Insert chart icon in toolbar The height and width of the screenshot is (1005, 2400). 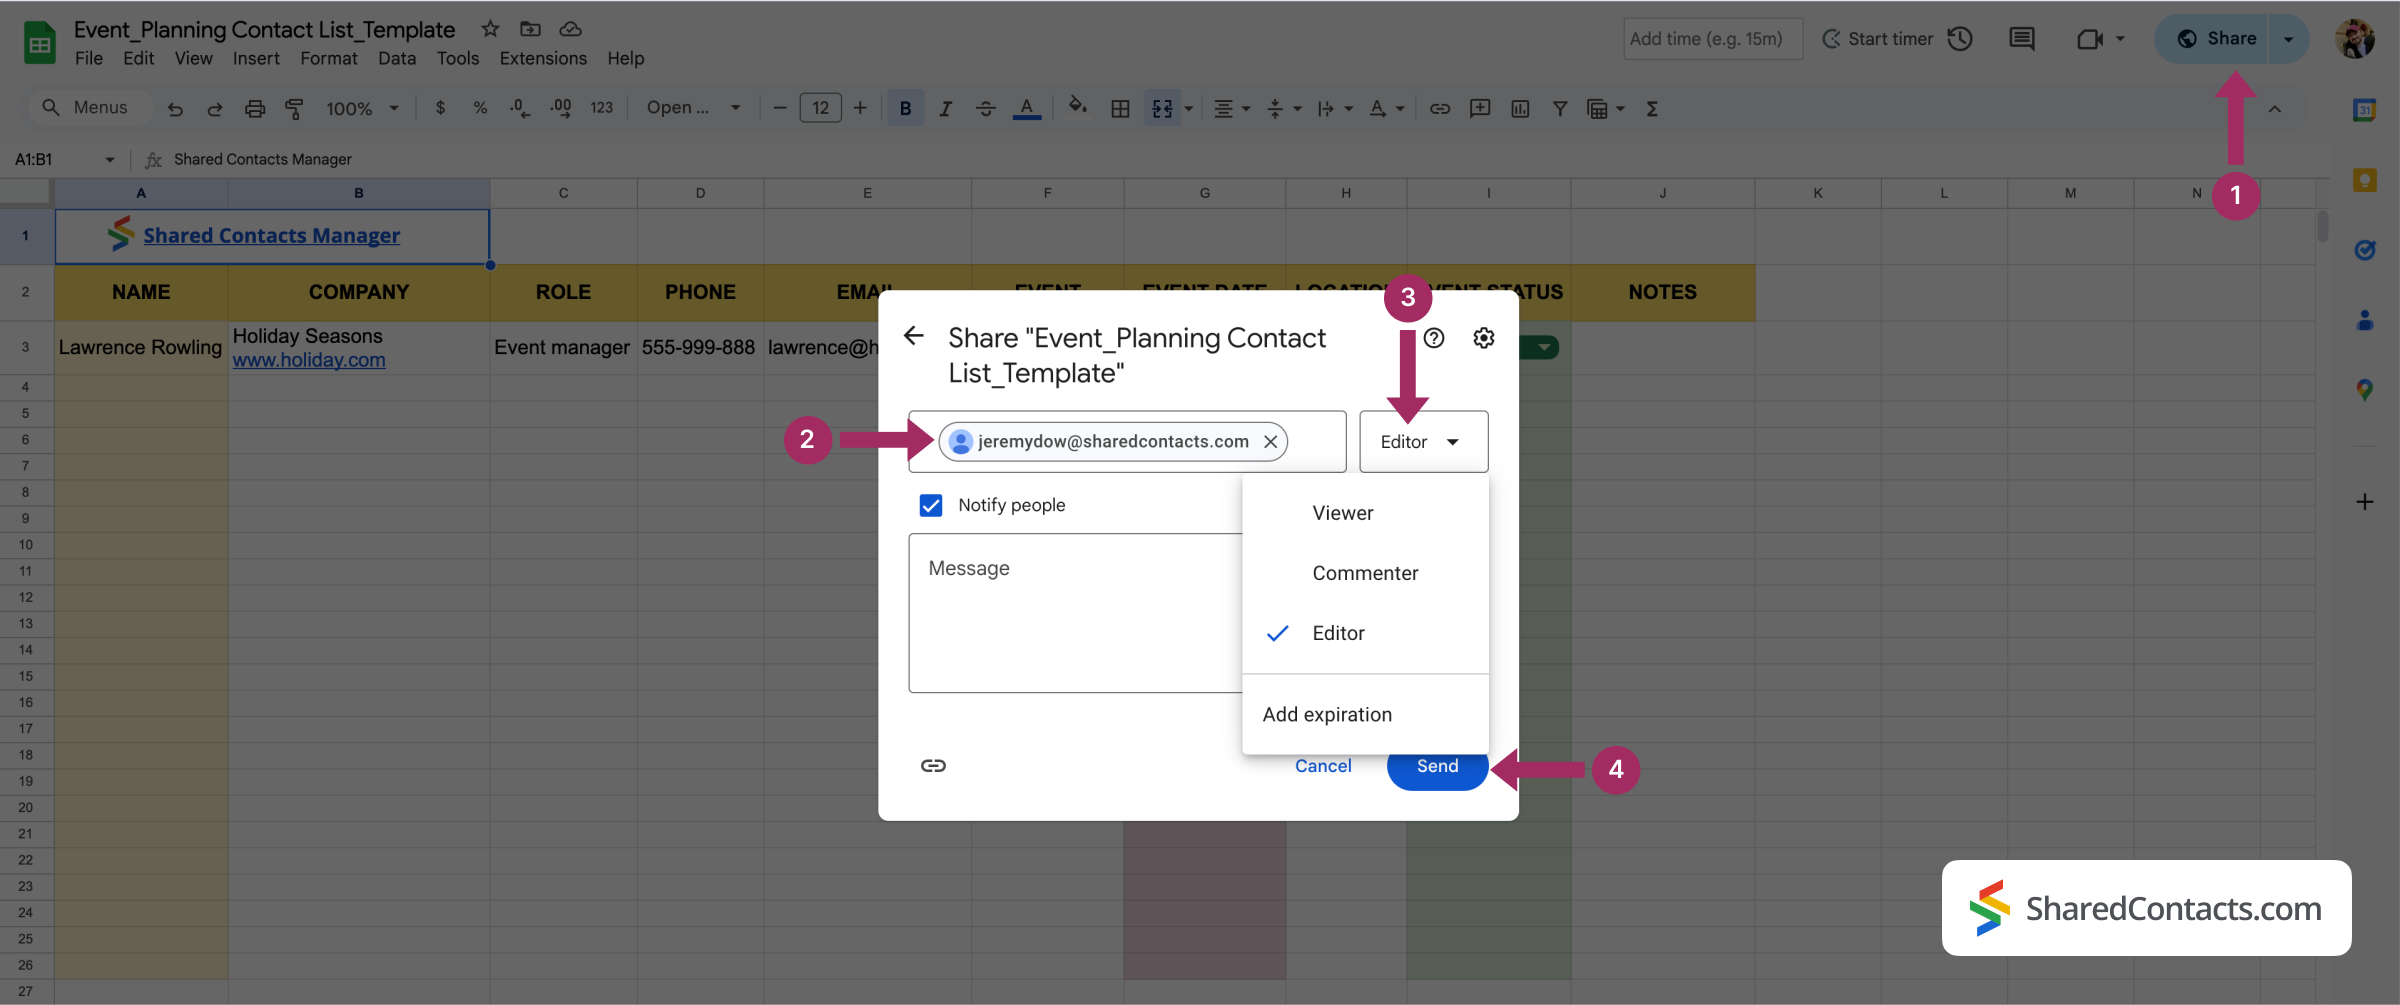[1520, 108]
